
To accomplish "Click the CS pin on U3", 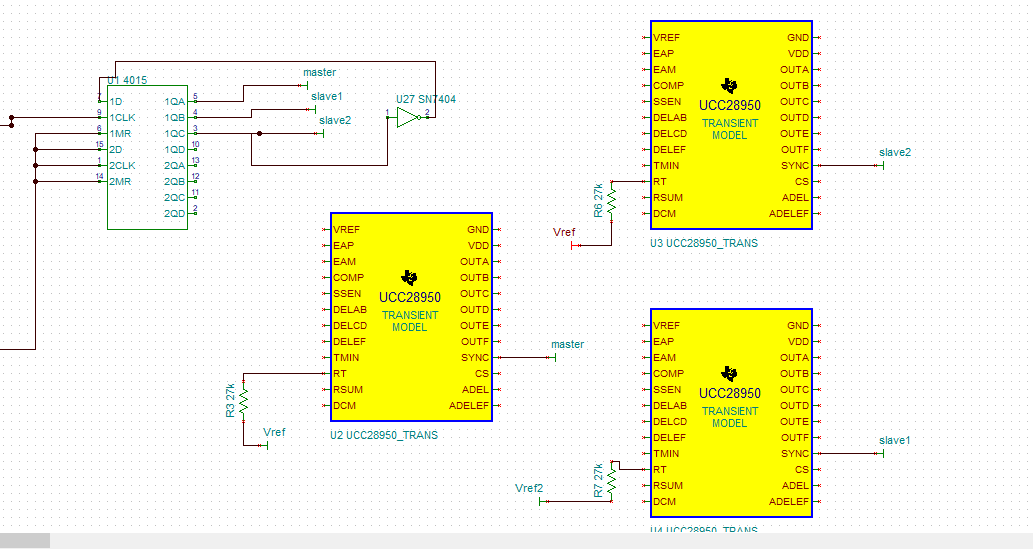I will click(x=802, y=181).
